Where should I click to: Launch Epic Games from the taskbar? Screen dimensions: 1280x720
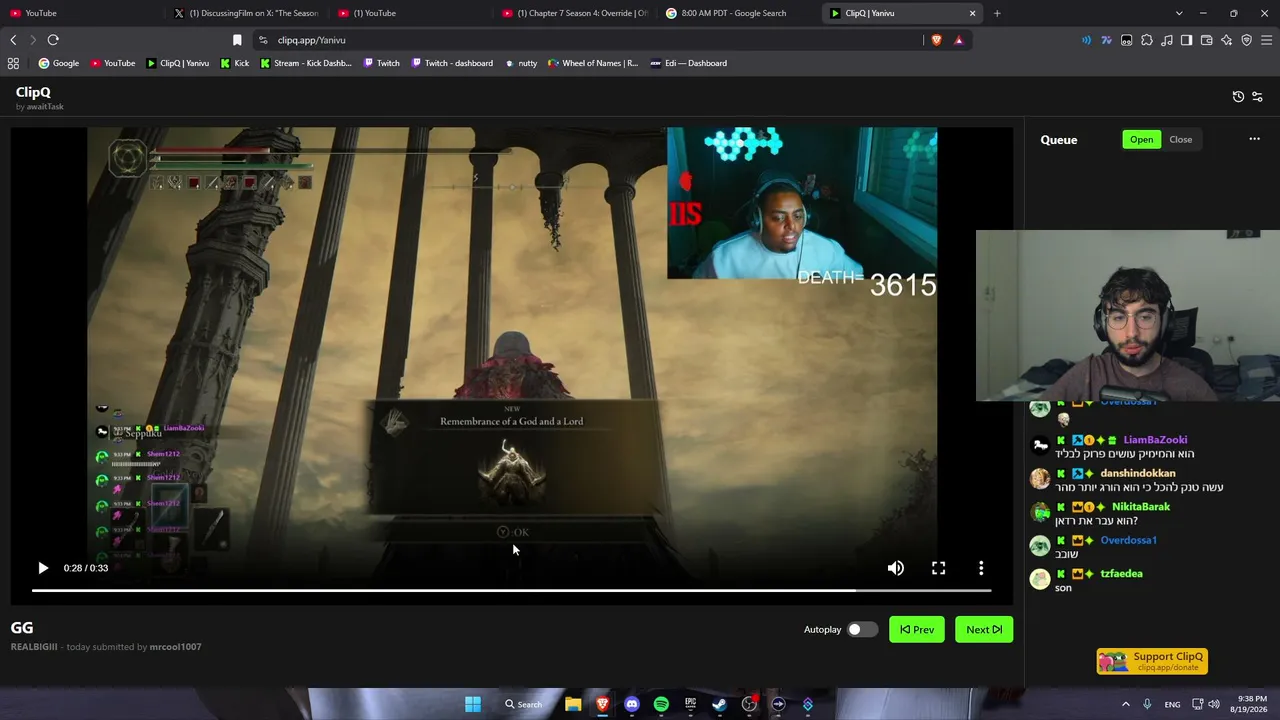[690, 704]
